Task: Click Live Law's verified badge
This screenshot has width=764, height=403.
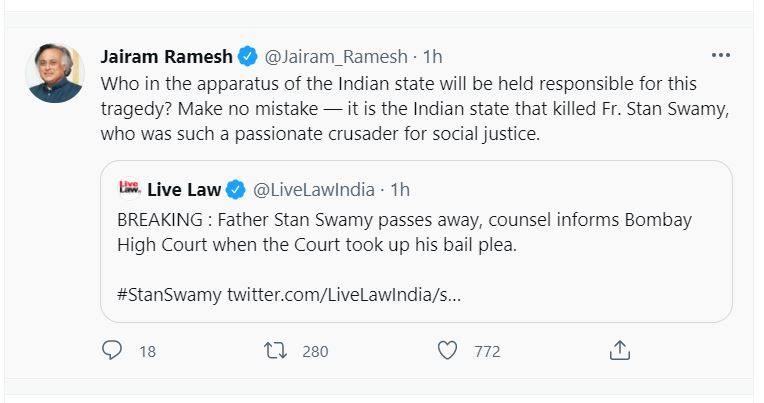Action: (x=236, y=188)
